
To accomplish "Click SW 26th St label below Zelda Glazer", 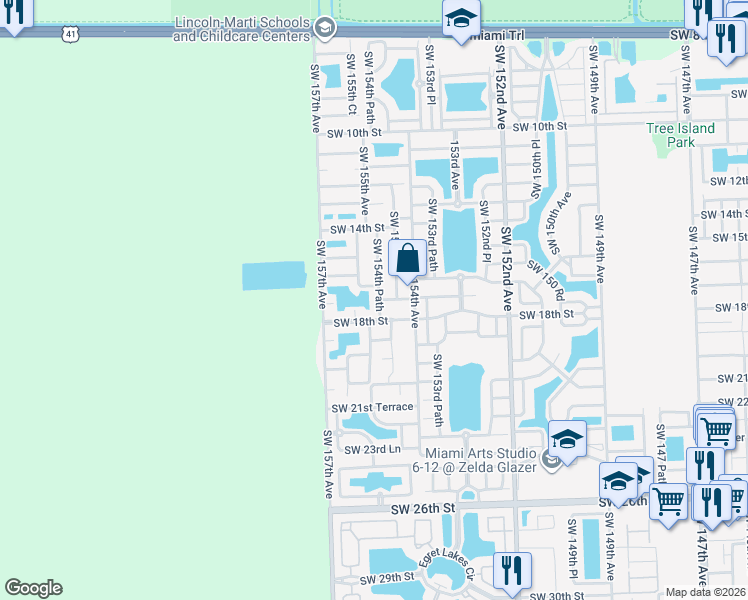I will [423, 509].
